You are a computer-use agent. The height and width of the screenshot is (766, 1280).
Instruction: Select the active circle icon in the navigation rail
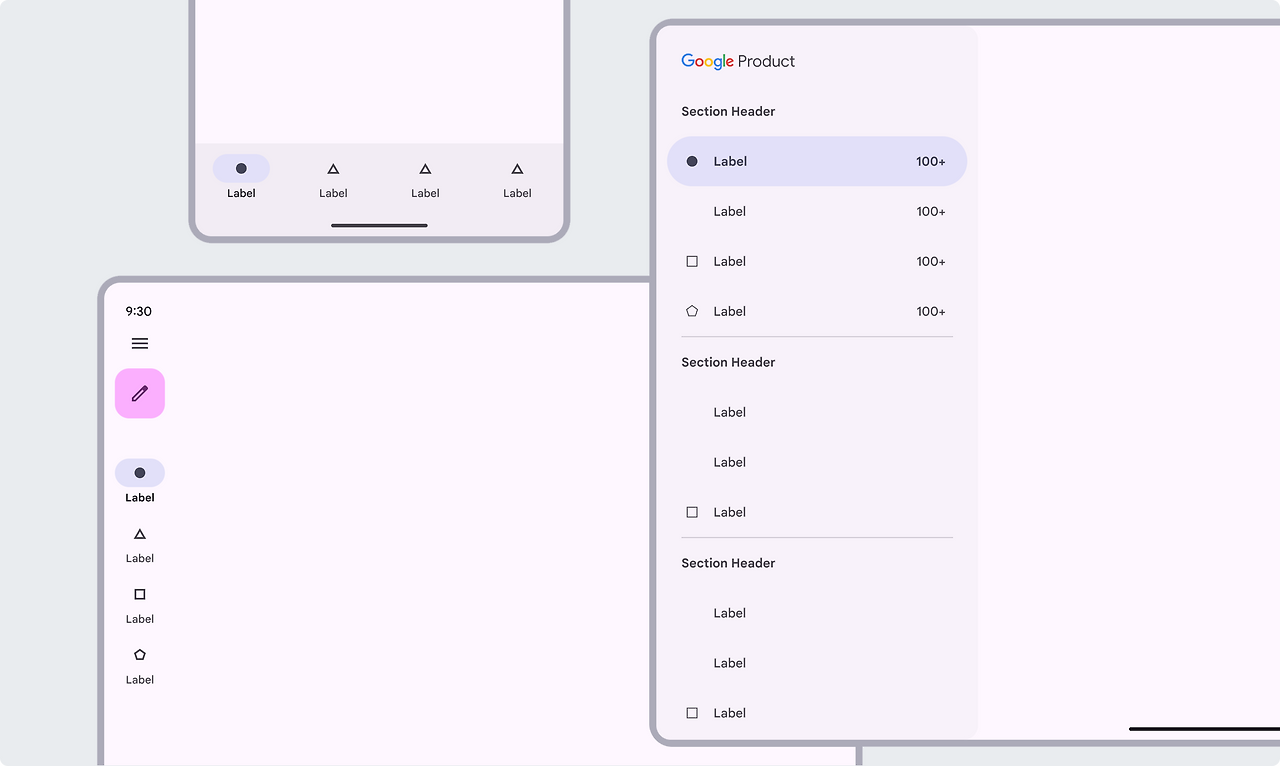140,473
